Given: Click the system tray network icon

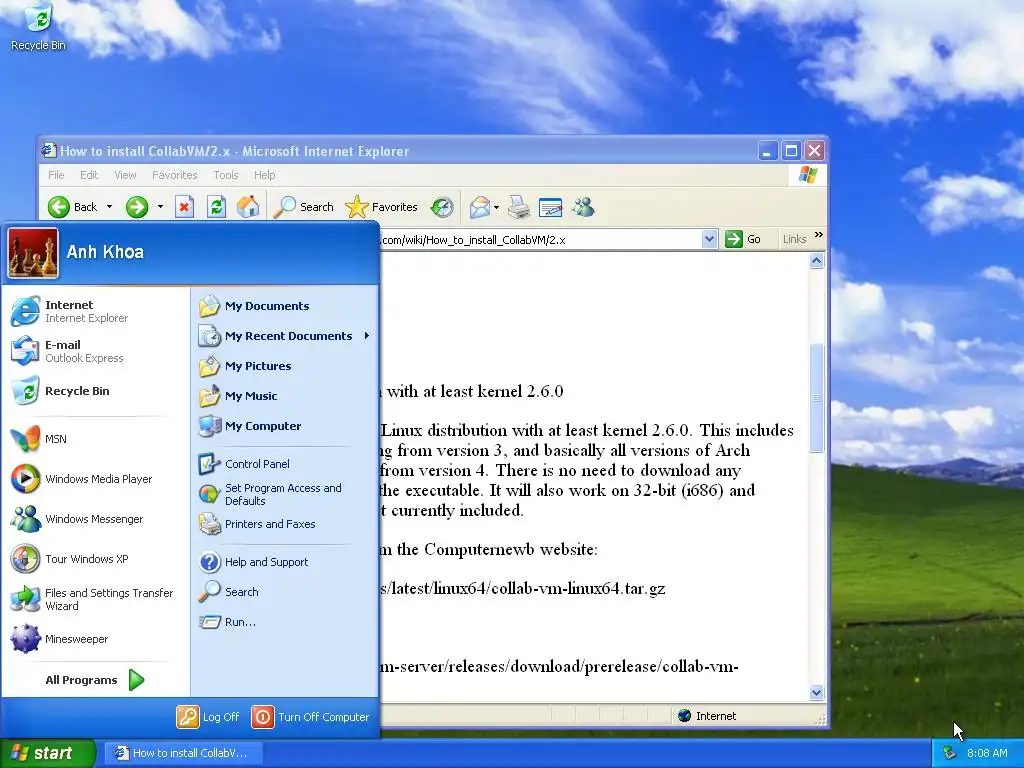Looking at the screenshot, I should 950,753.
